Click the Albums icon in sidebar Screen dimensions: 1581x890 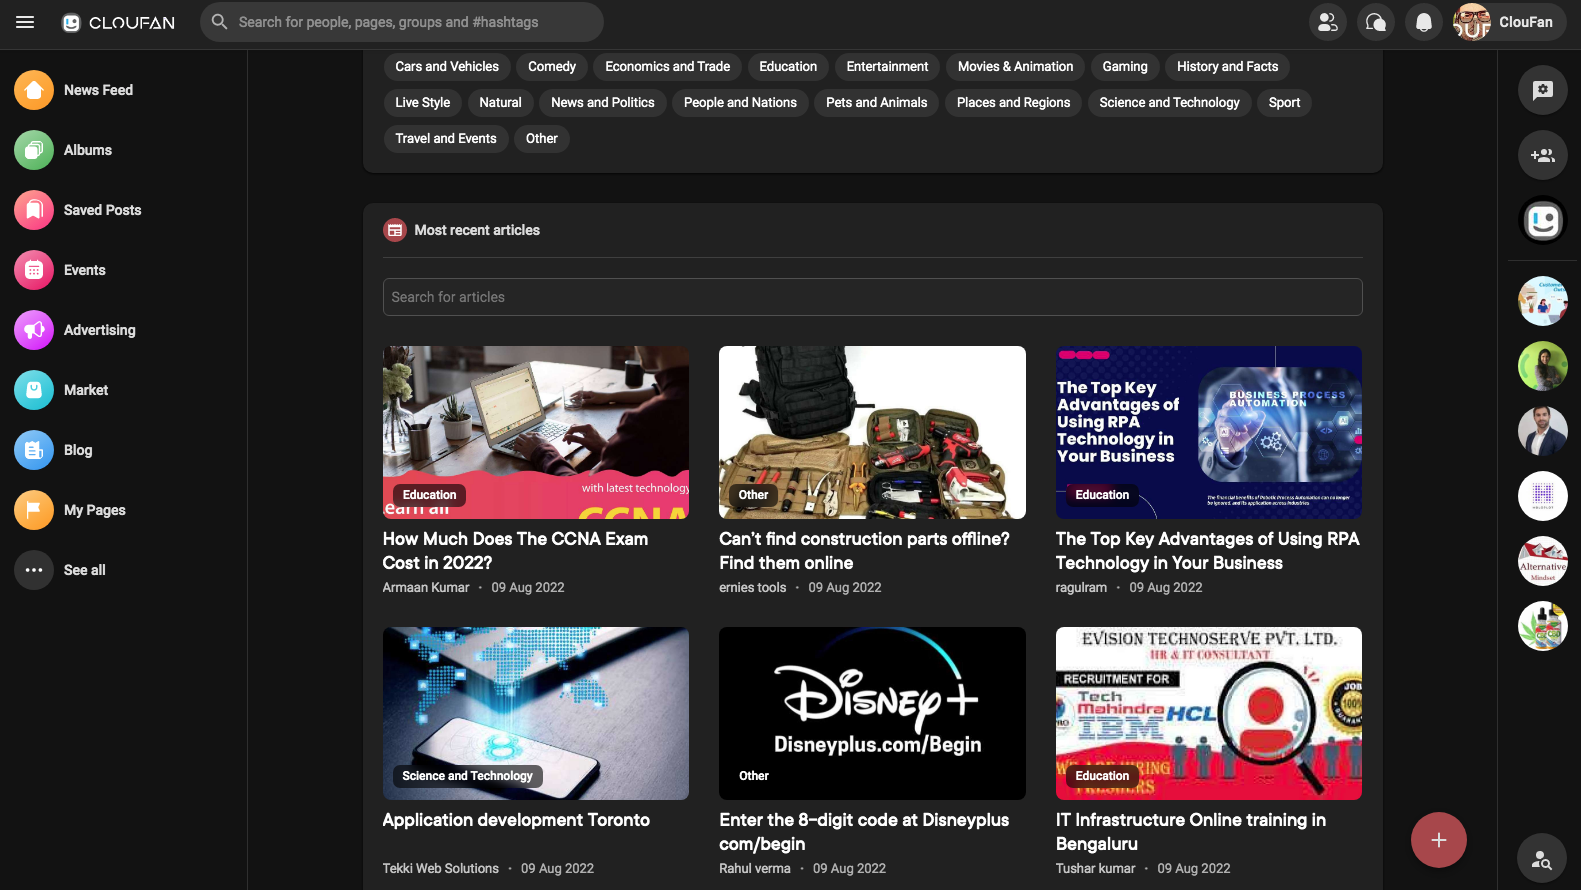pos(34,150)
